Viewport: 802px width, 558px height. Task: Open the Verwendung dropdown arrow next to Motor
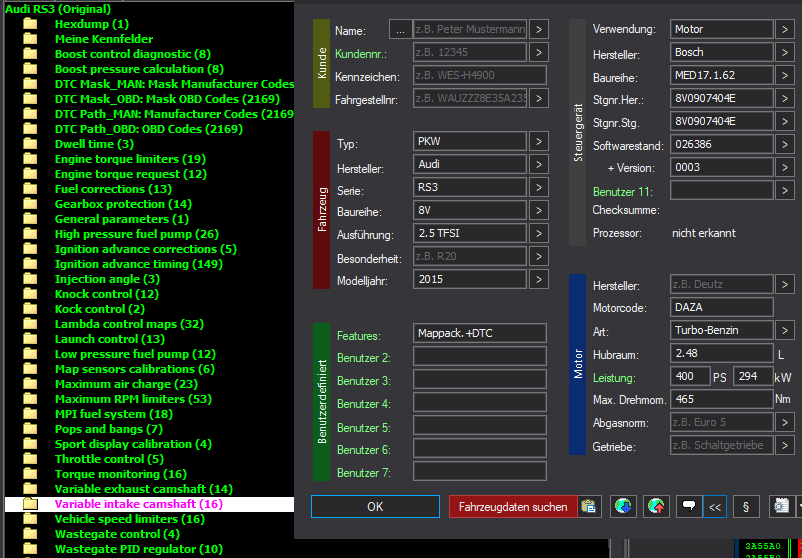pyautogui.click(x=785, y=29)
